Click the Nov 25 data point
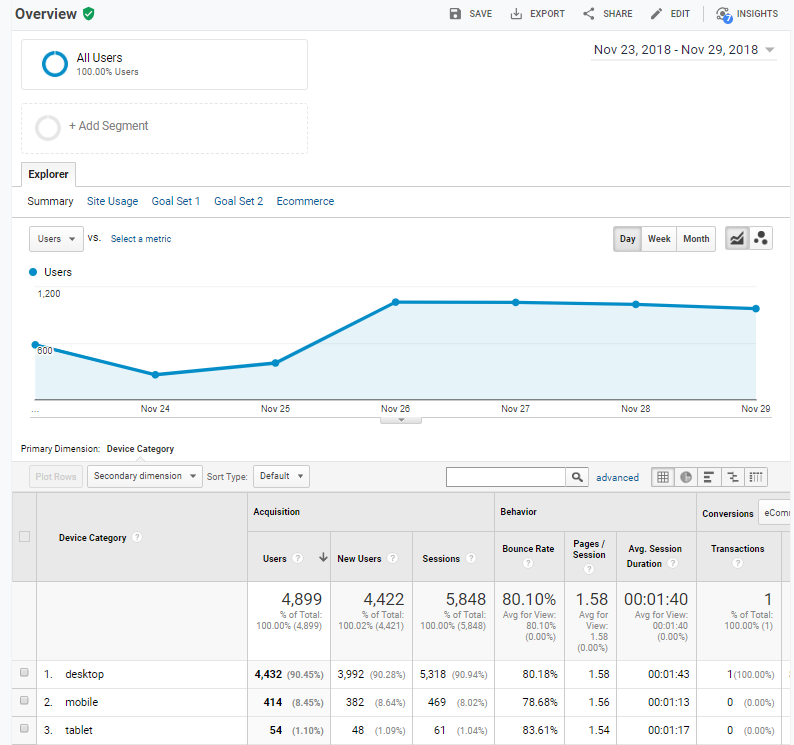 tap(275, 363)
